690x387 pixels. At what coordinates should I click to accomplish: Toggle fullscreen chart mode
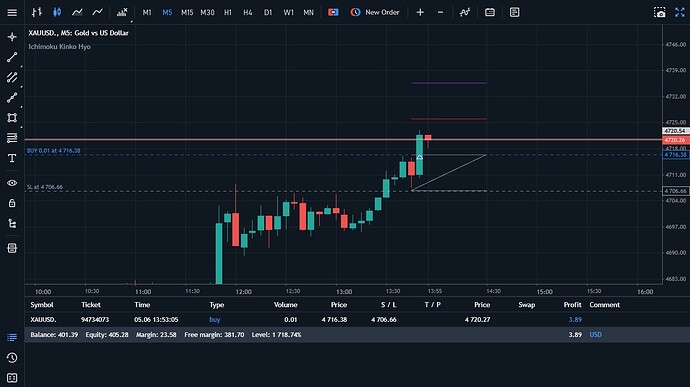(680, 12)
